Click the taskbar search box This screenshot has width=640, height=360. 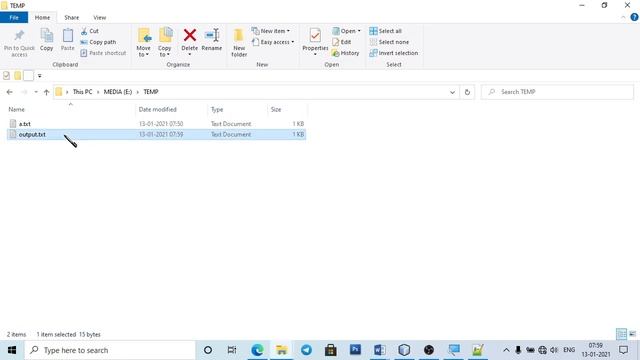(x=110, y=350)
